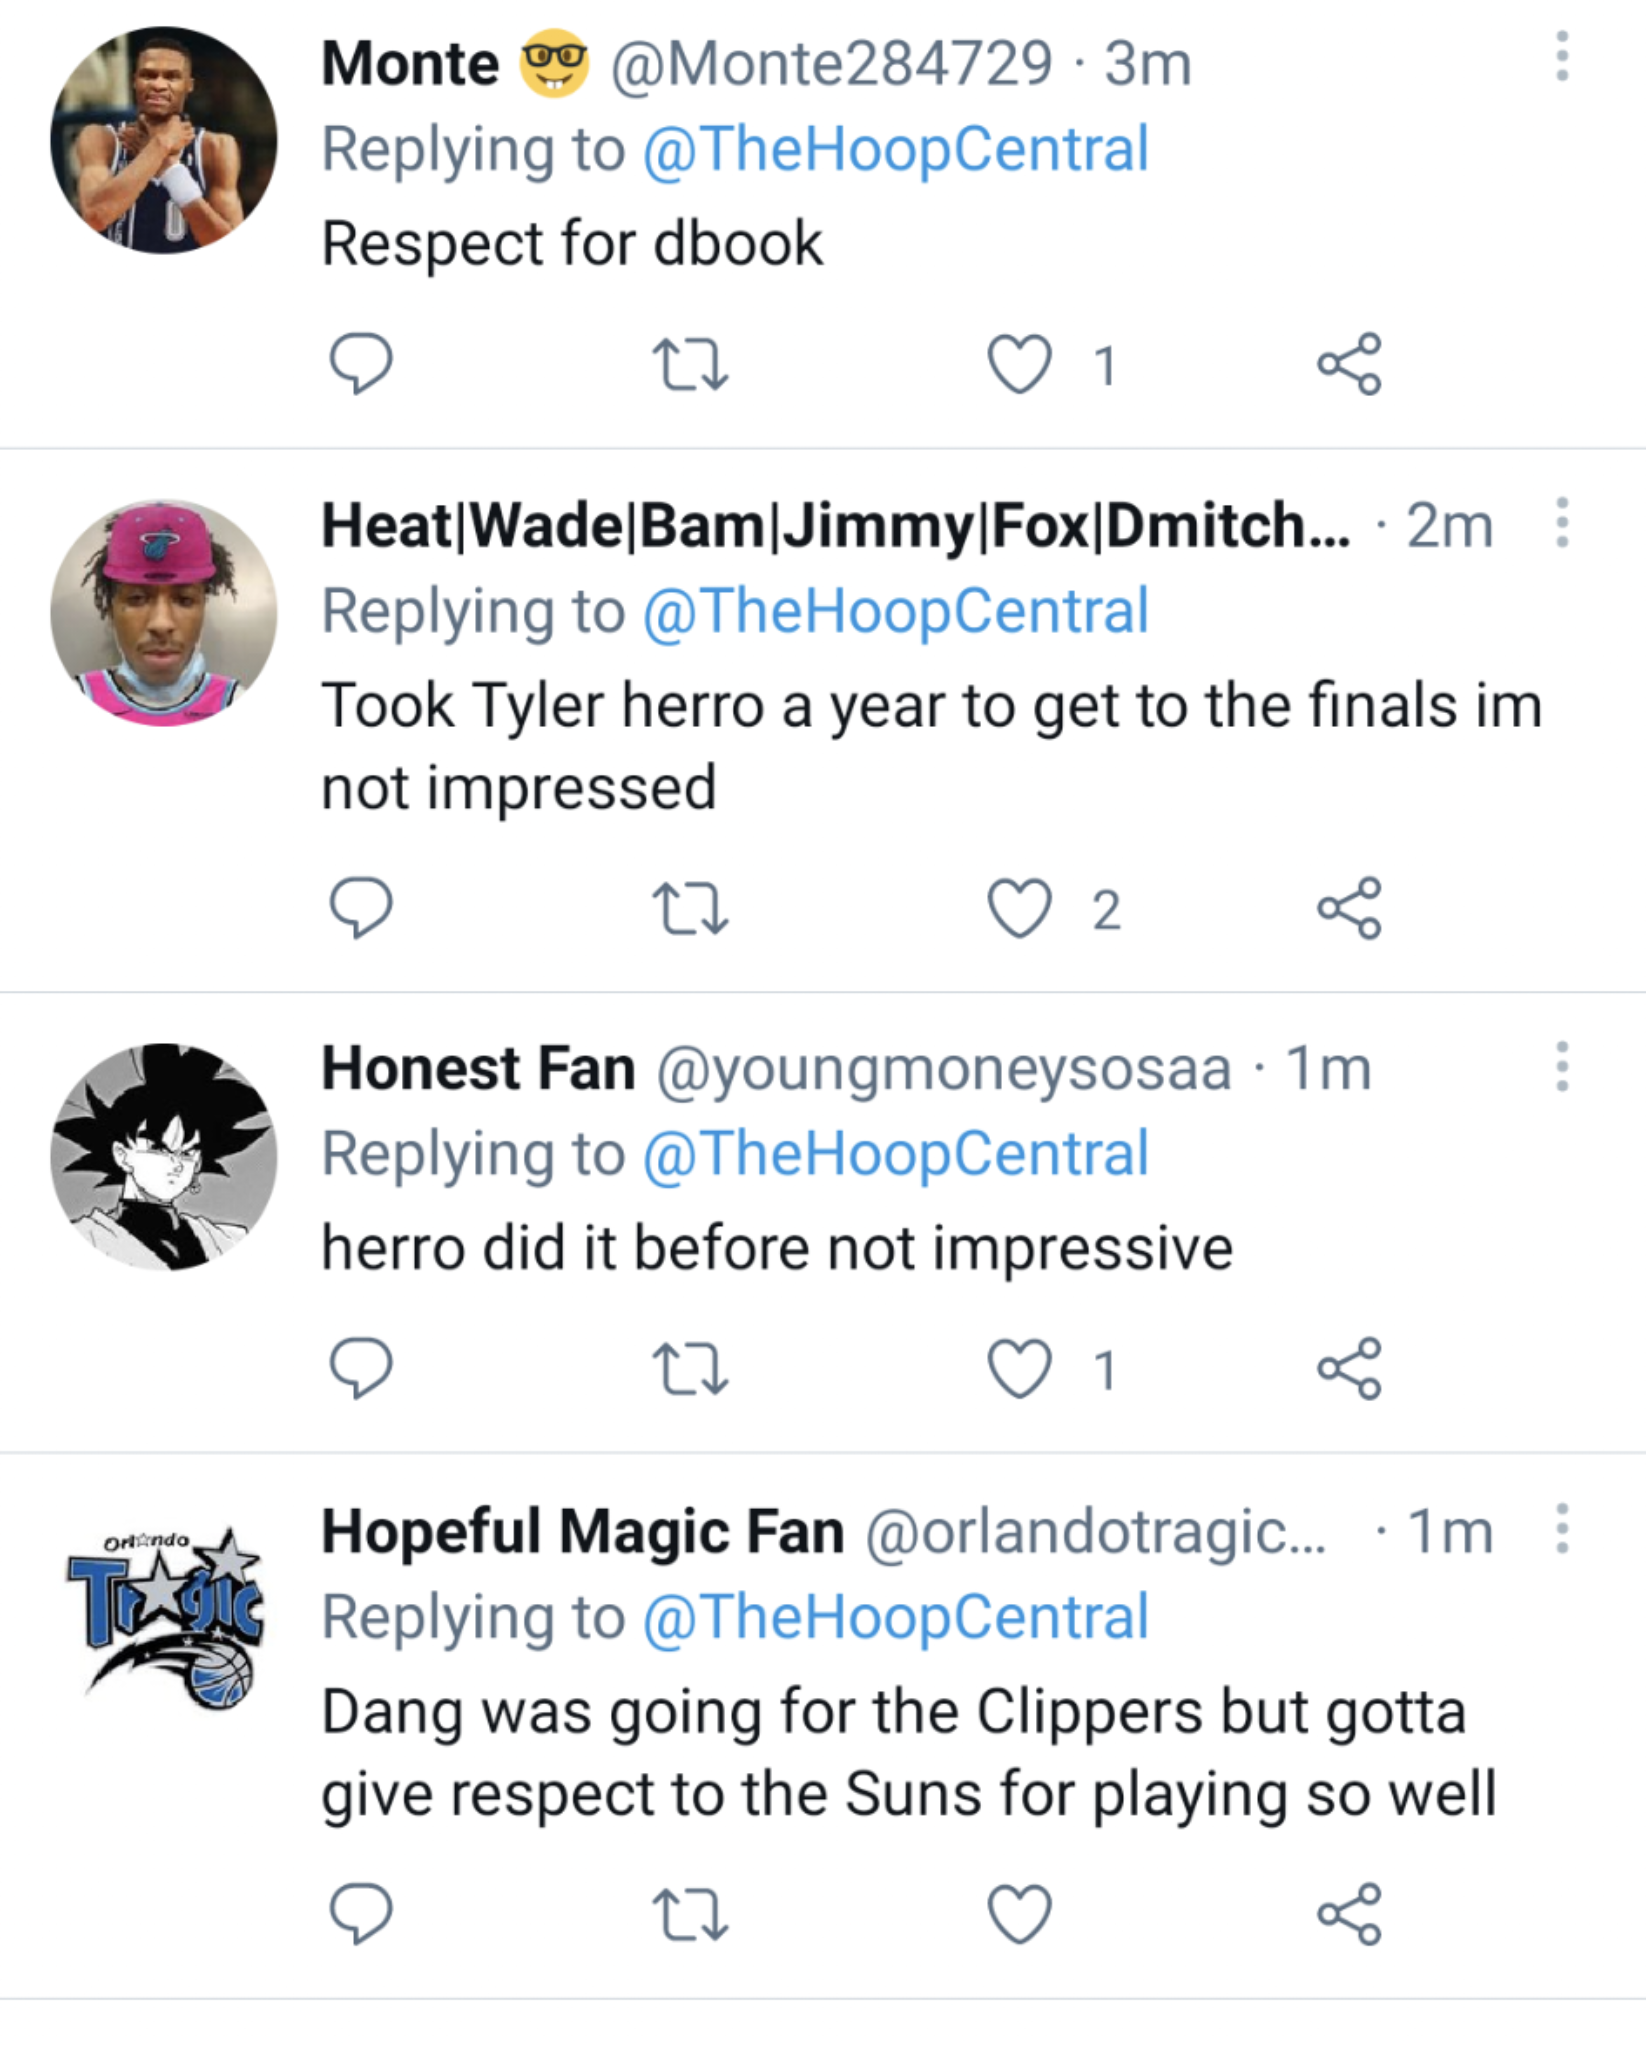
Task: Share Hopeful Magic Fan's tweet
Action: click(1349, 1914)
